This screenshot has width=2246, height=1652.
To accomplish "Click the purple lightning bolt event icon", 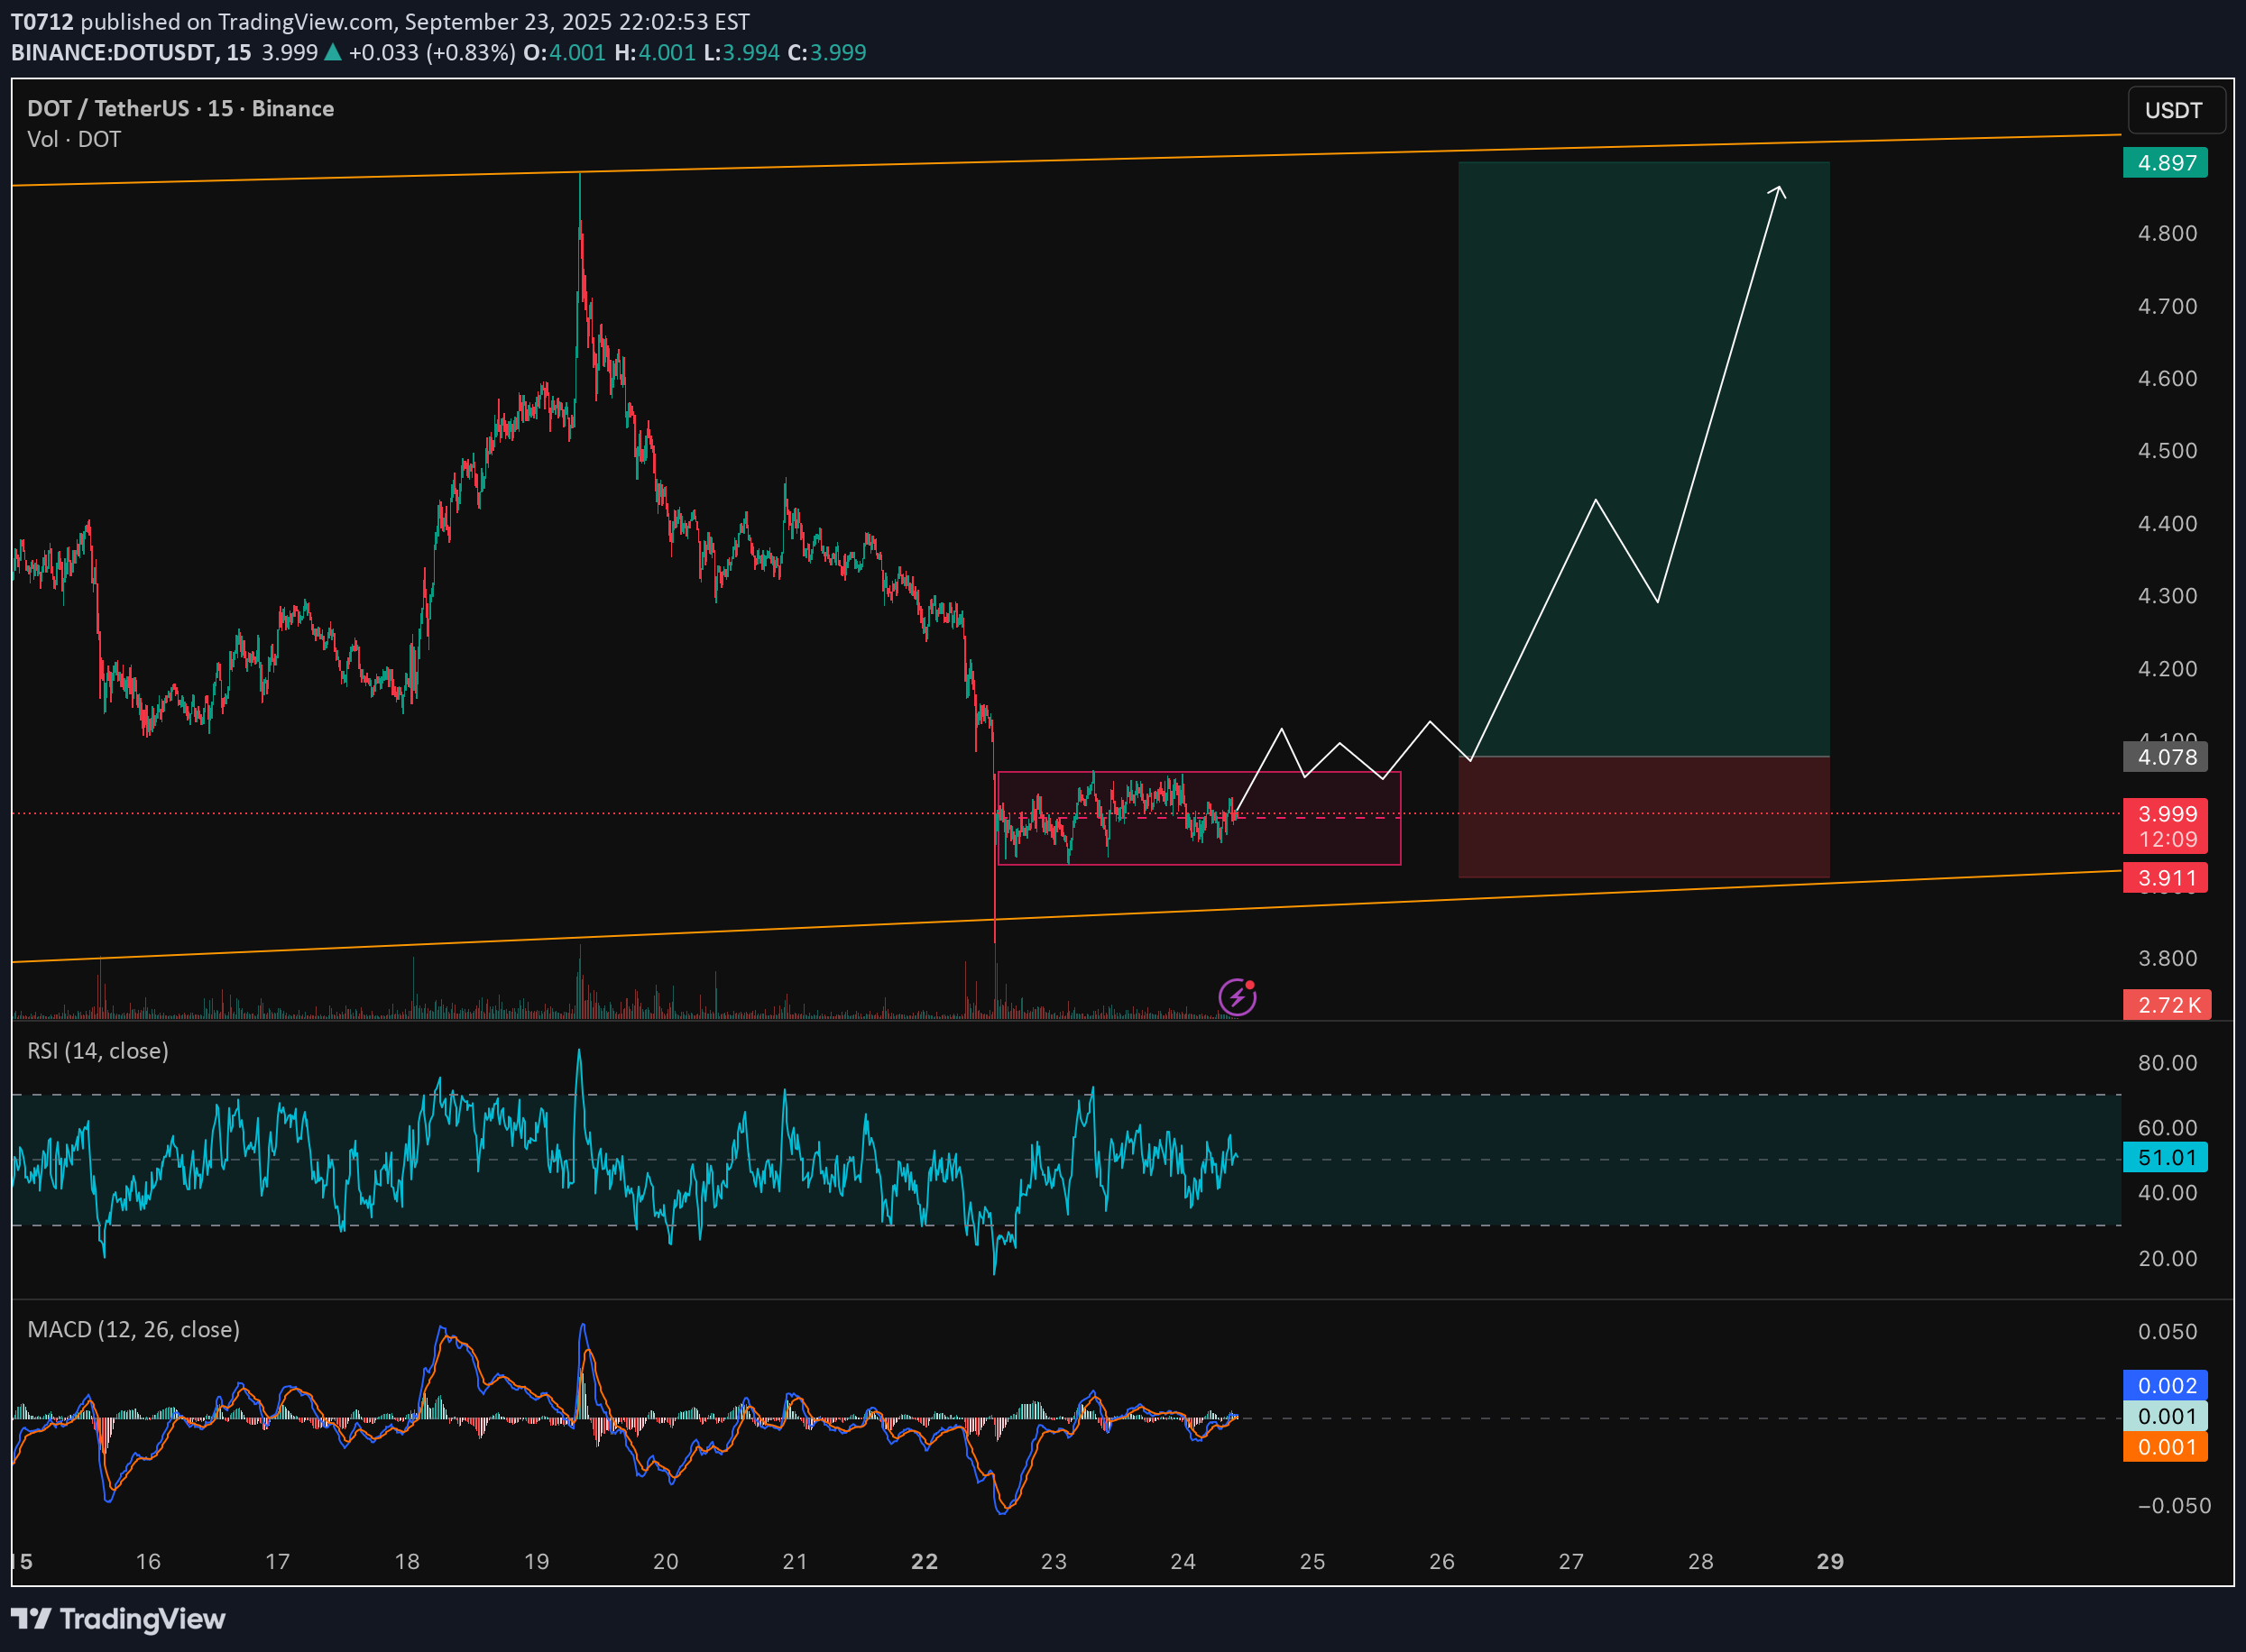I will 1237,997.
